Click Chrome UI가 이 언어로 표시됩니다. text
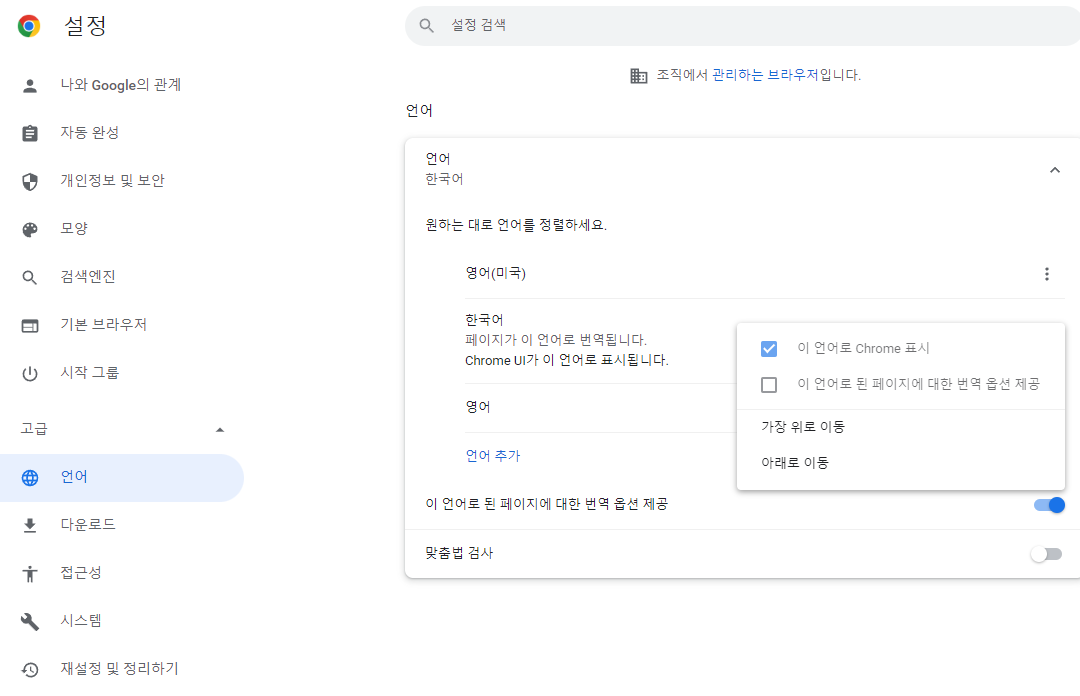The image size is (1080, 696). [x=567, y=360]
